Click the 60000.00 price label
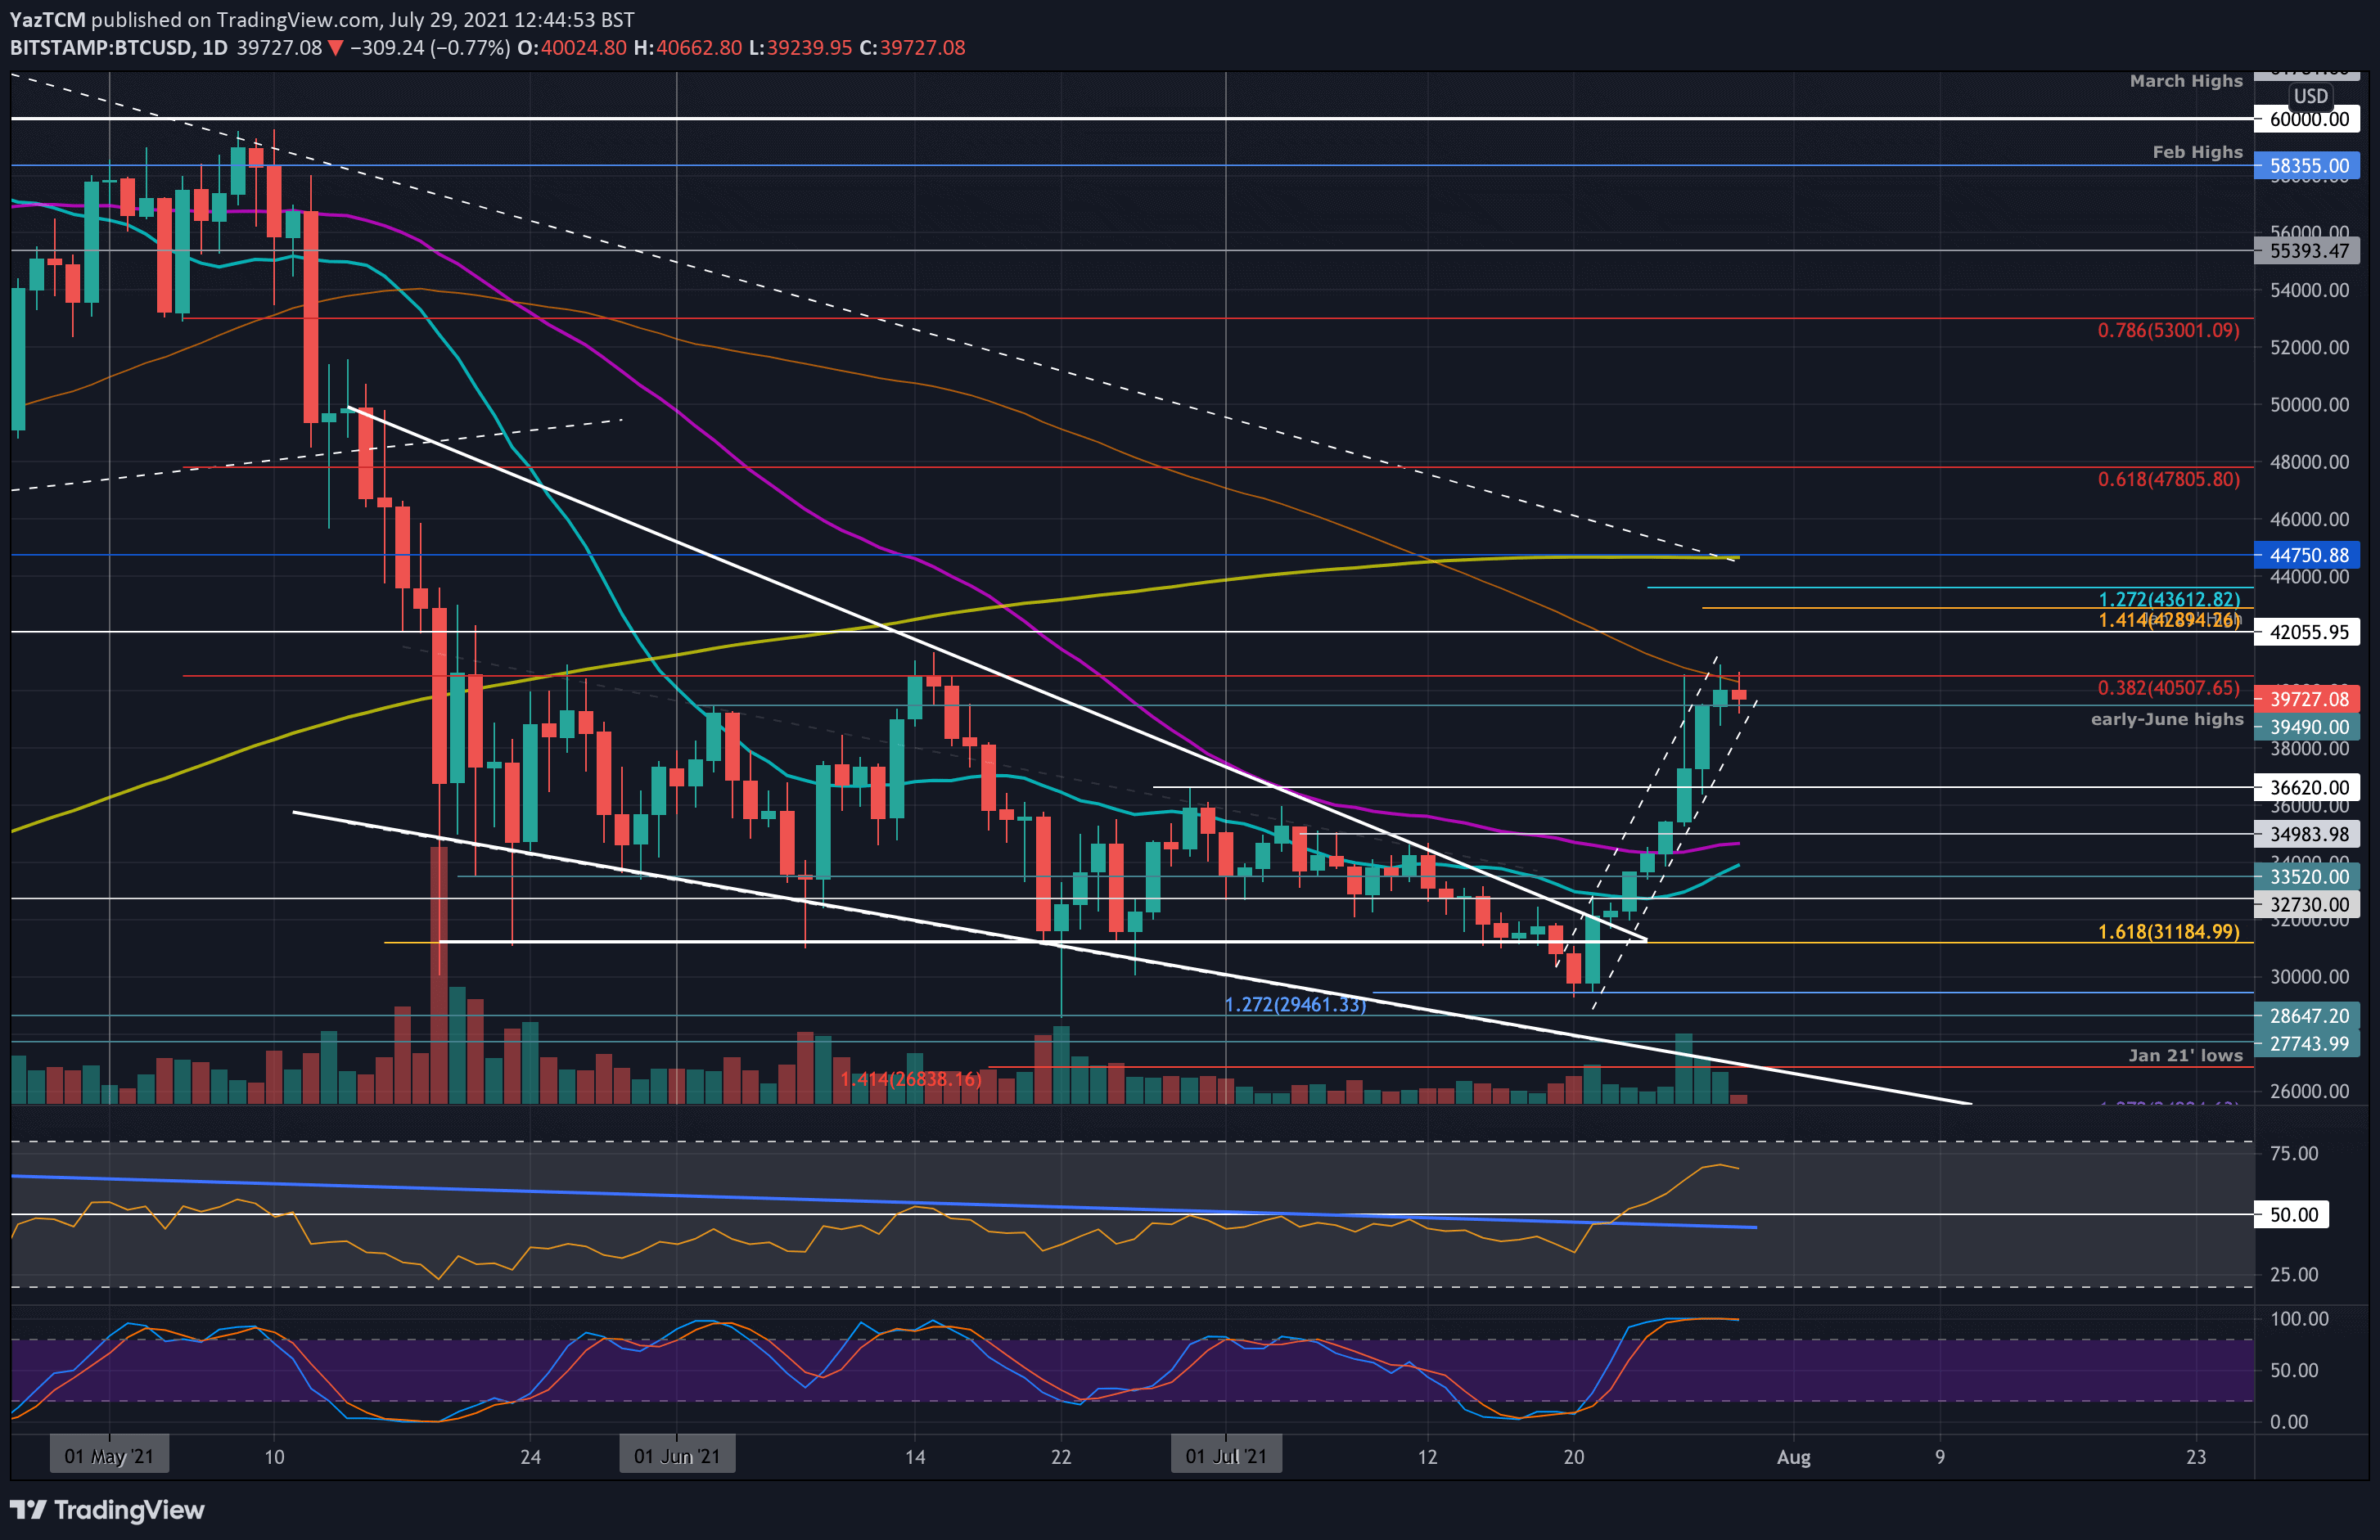 [2307, 119]
